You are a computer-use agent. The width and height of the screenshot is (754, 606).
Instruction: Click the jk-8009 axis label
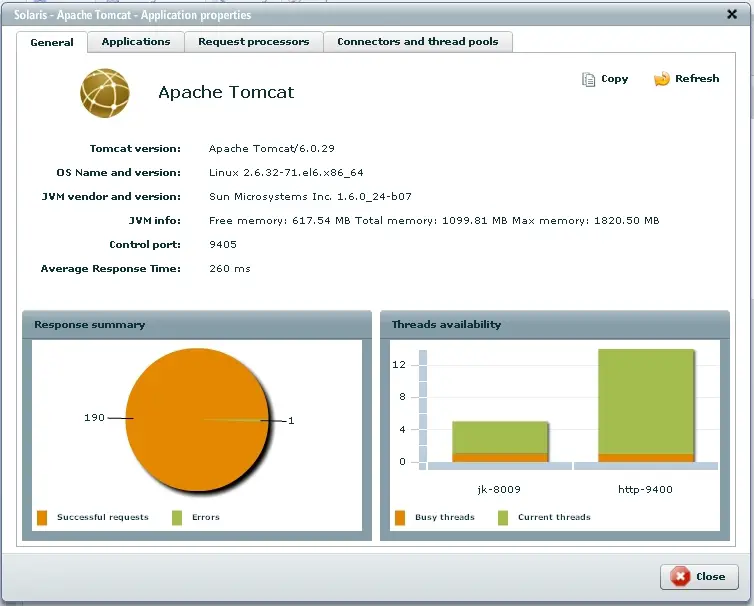pyautogui.click(x=499, y=490)
